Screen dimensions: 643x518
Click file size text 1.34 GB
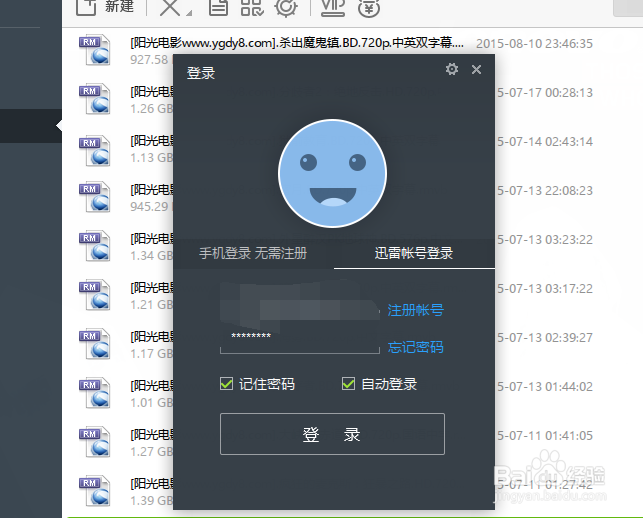tap(152, 256)
